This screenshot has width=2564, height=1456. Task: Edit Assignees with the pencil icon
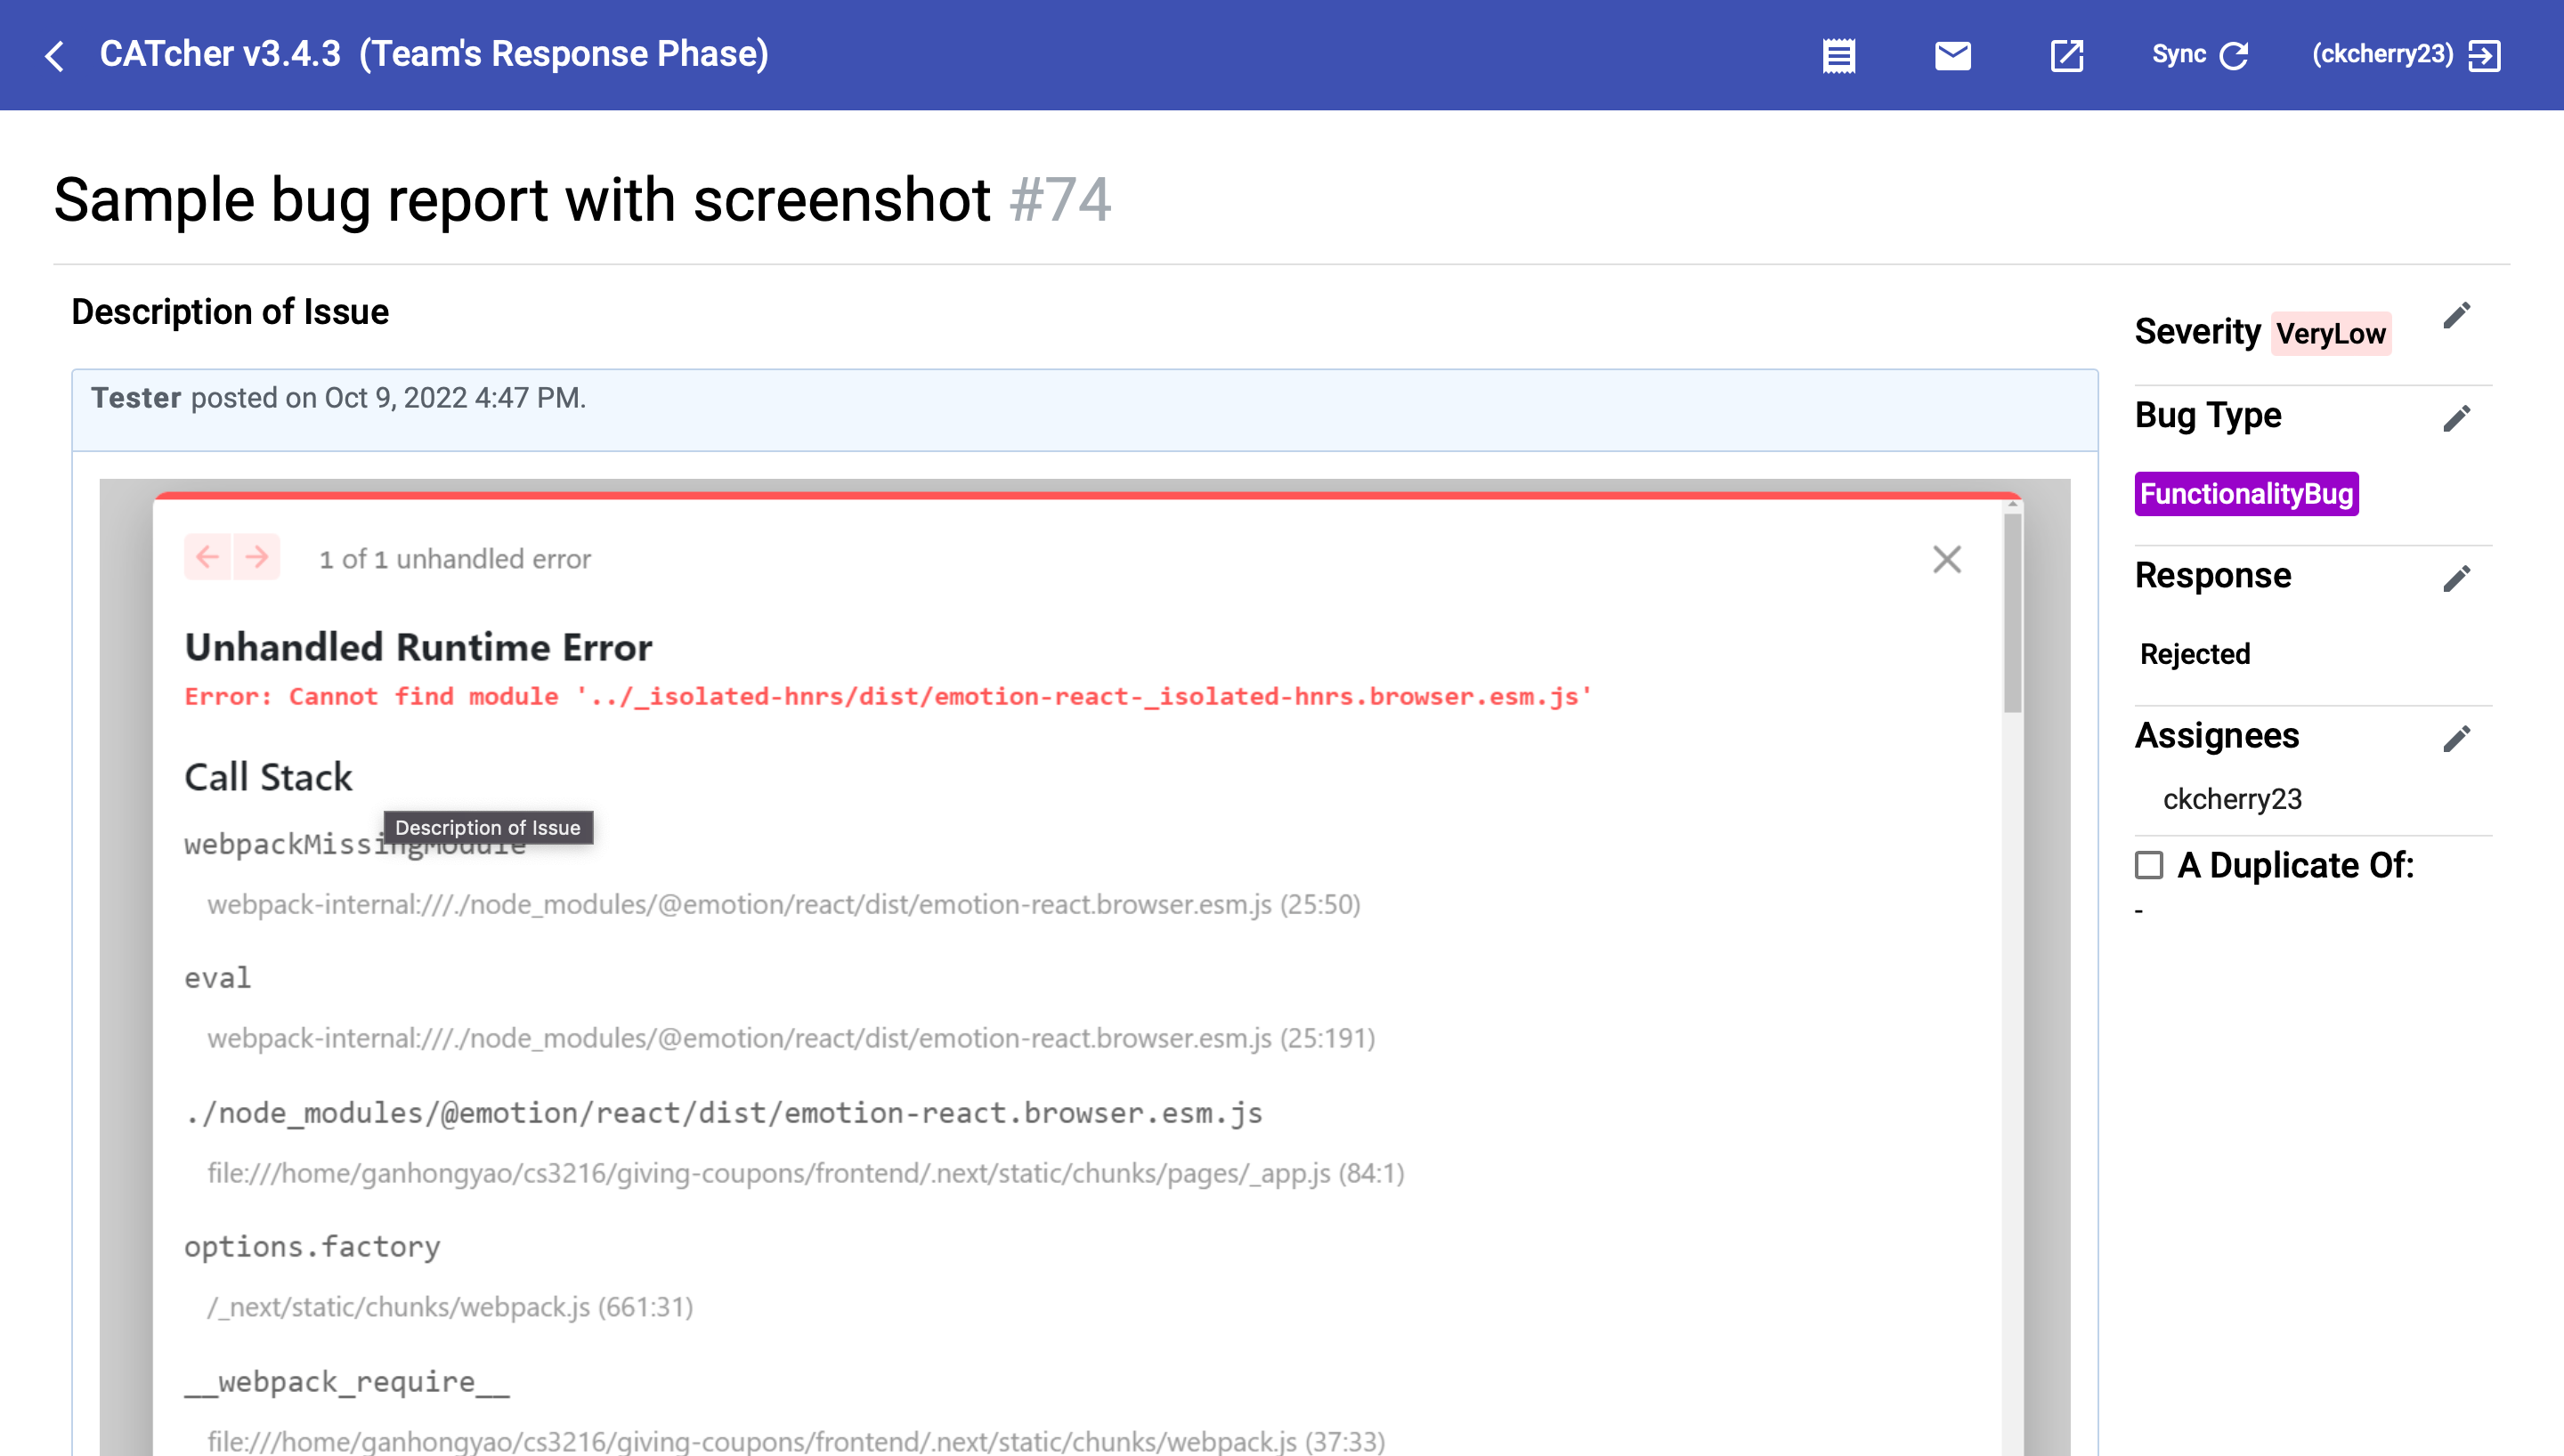[2456, 738]
